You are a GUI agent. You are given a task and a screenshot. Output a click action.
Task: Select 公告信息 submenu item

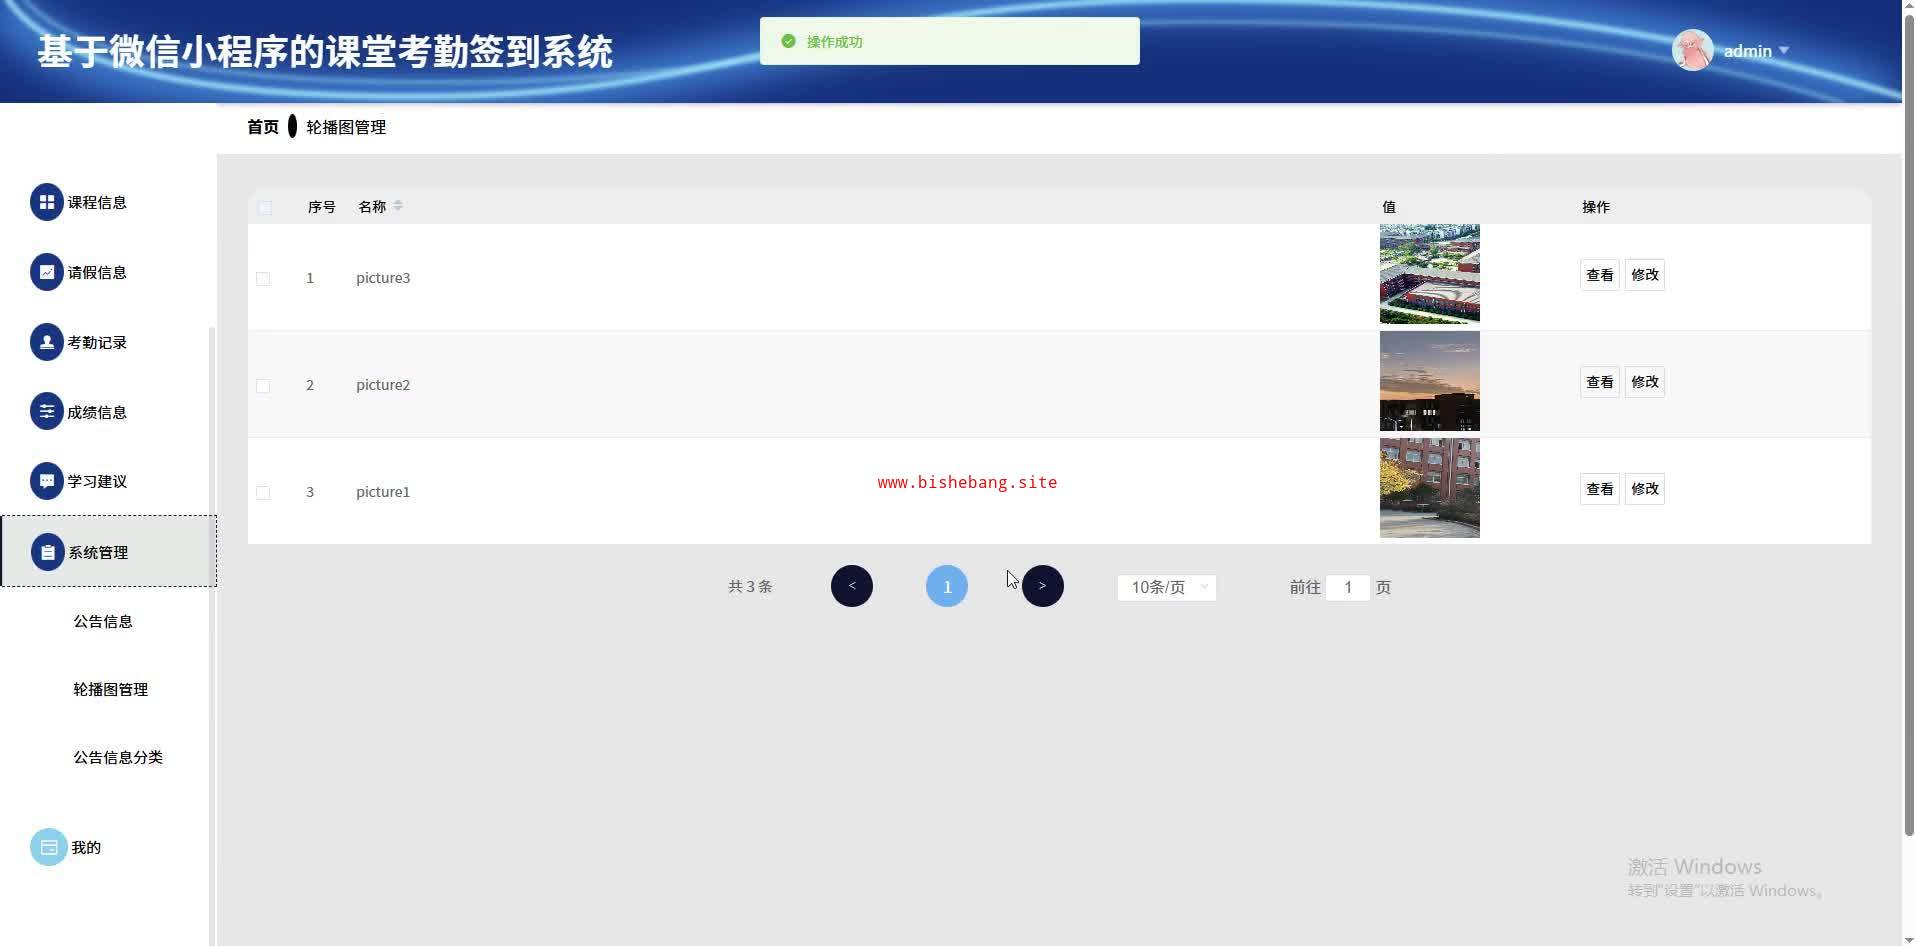103,621
